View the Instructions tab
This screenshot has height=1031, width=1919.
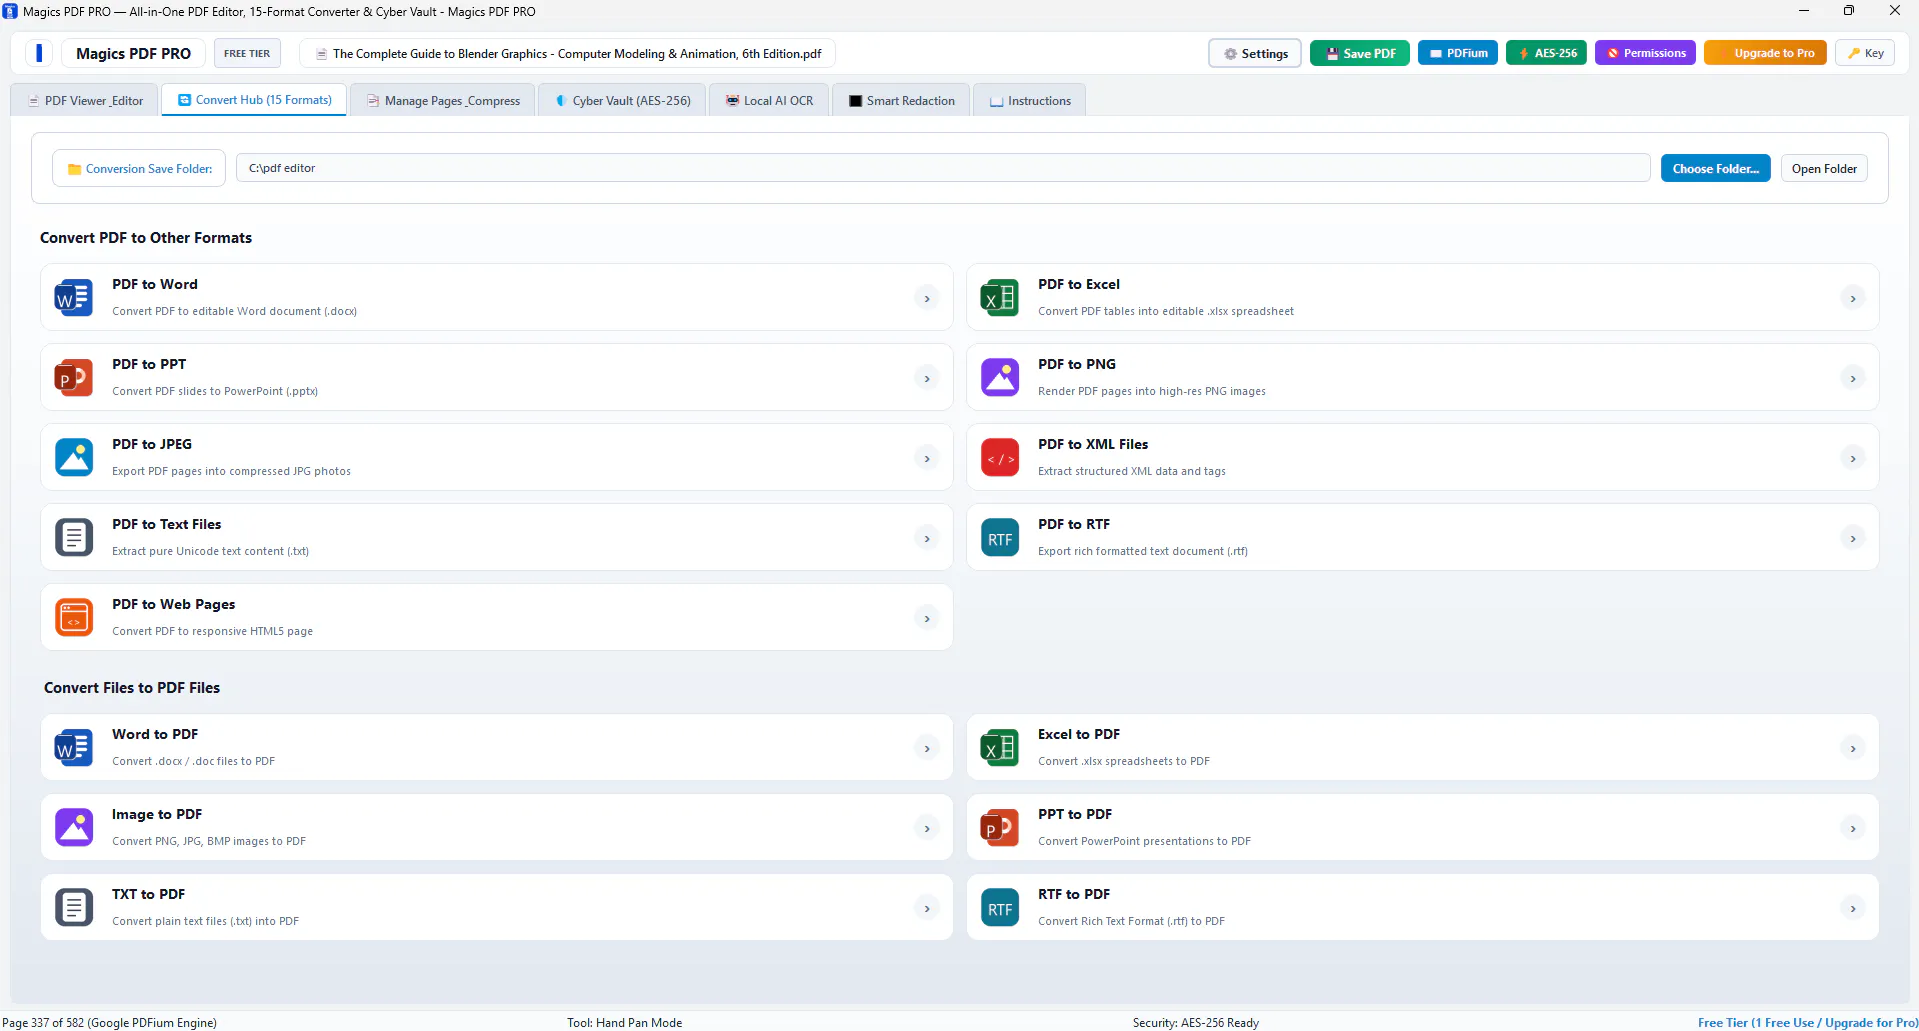tap(1029, 100)
